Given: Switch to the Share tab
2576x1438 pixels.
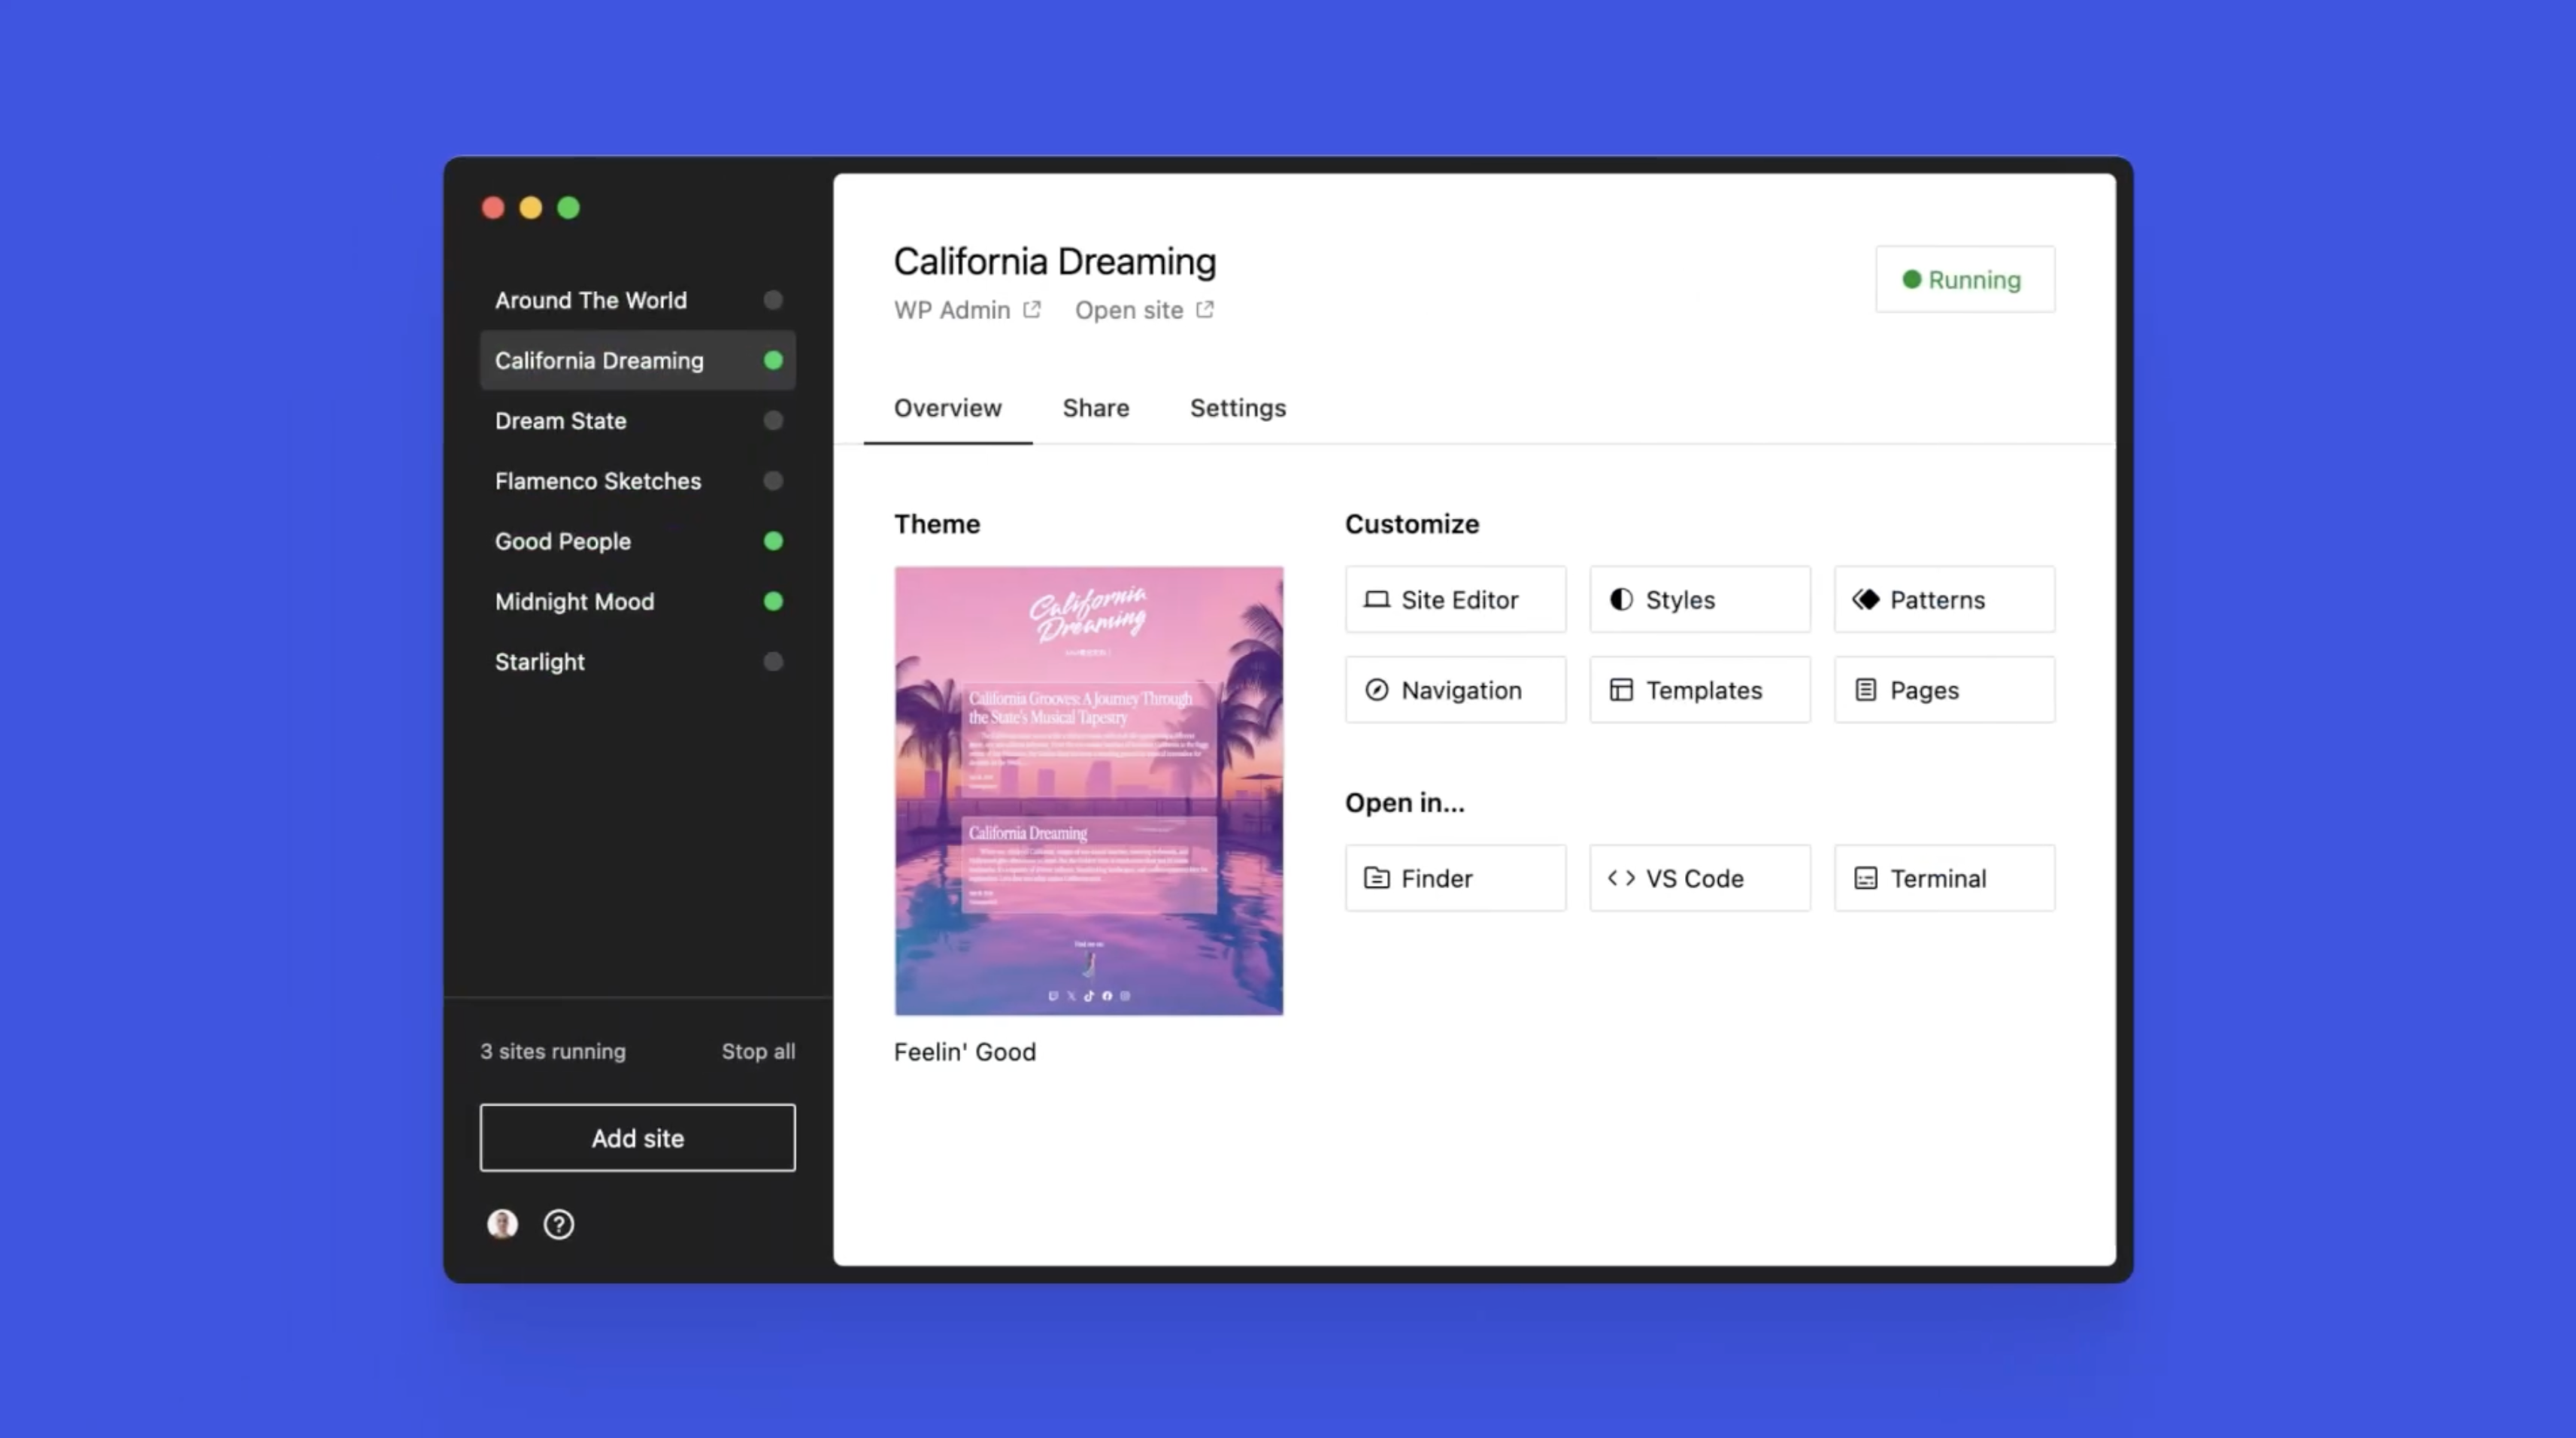Looking at the screenshot, I should 1095,408.
